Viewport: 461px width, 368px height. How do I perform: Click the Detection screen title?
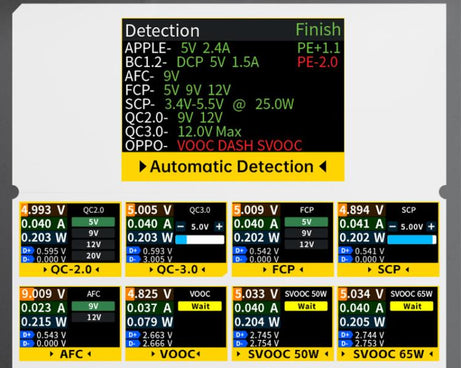click(x=162, y=31)
